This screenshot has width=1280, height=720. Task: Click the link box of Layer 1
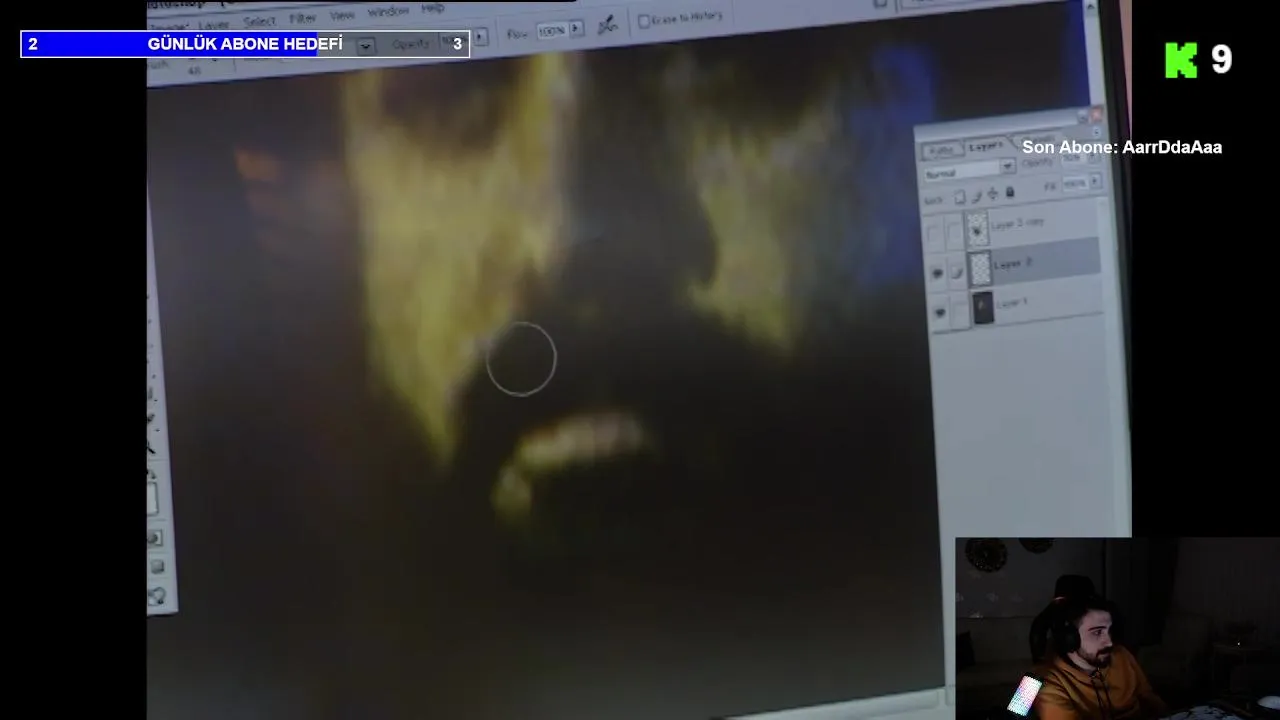coord(961,311)
